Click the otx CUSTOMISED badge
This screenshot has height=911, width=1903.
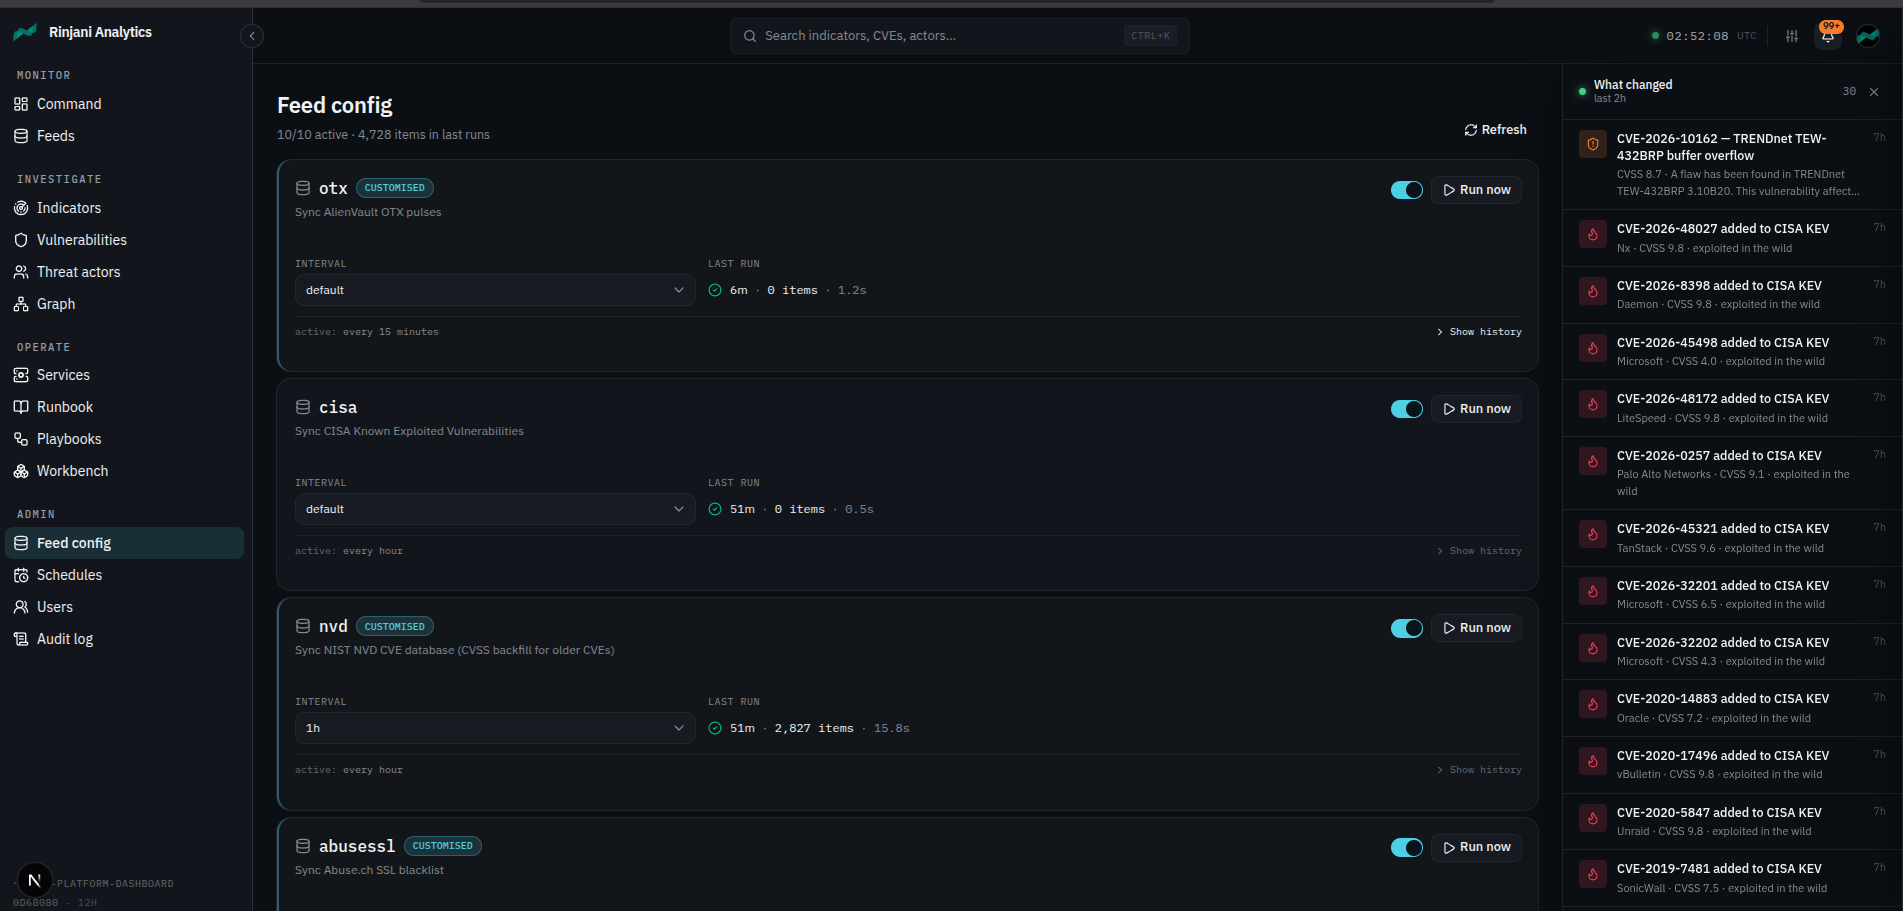click(395, 188)
